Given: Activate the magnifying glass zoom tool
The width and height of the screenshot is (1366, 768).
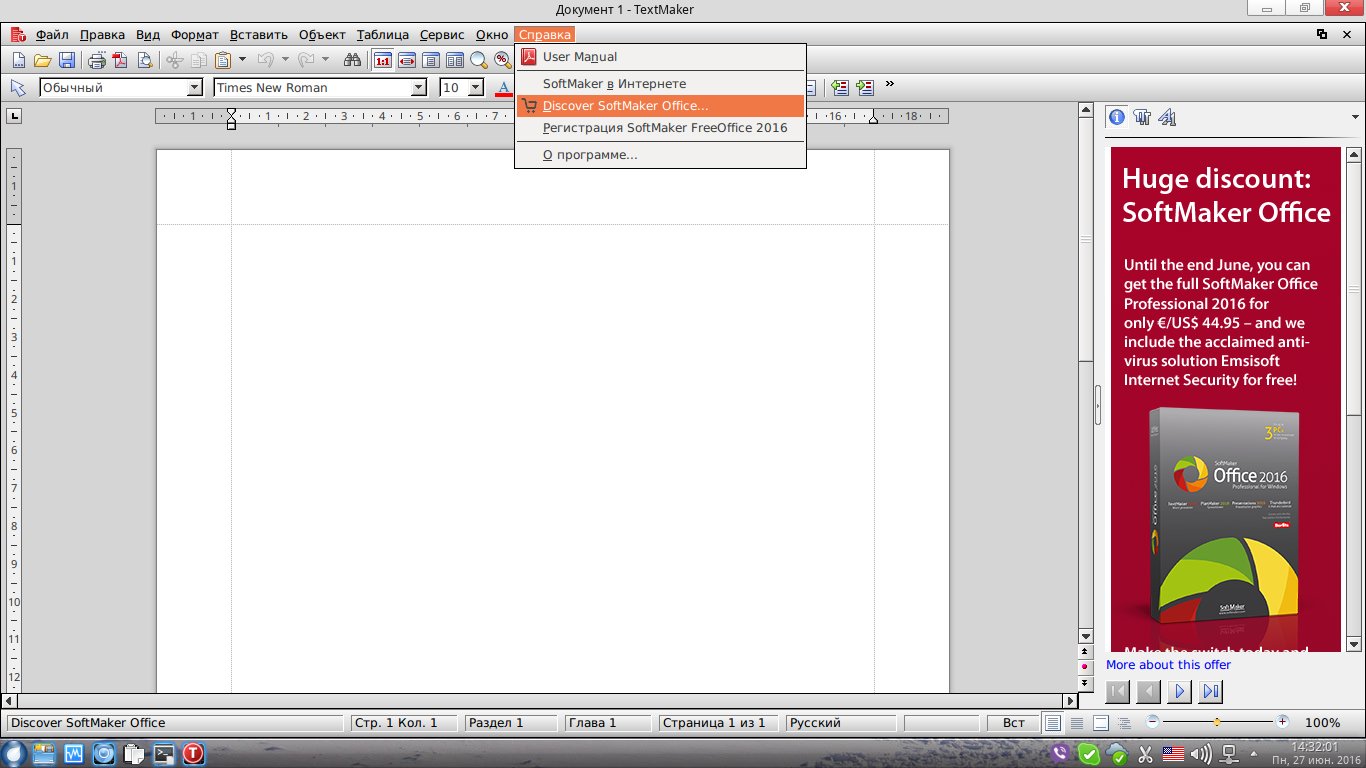Looking at the screenshot, I should (478, 60).
